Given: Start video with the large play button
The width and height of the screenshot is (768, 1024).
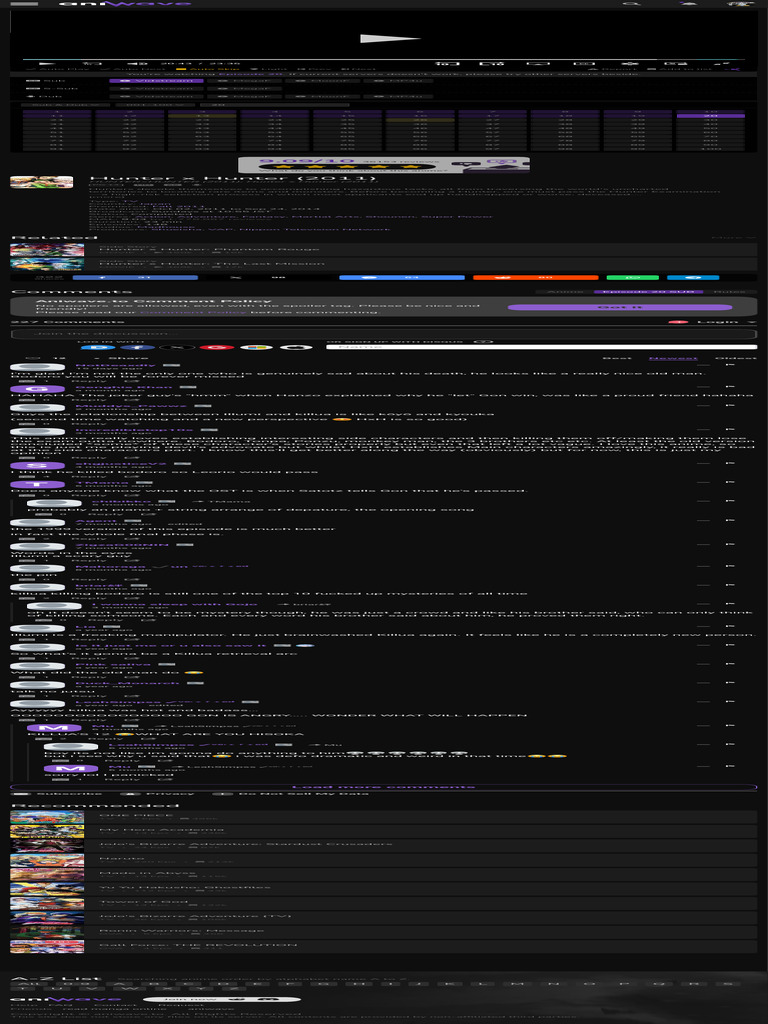Looking at the screenshot, I should pos(389,39).
